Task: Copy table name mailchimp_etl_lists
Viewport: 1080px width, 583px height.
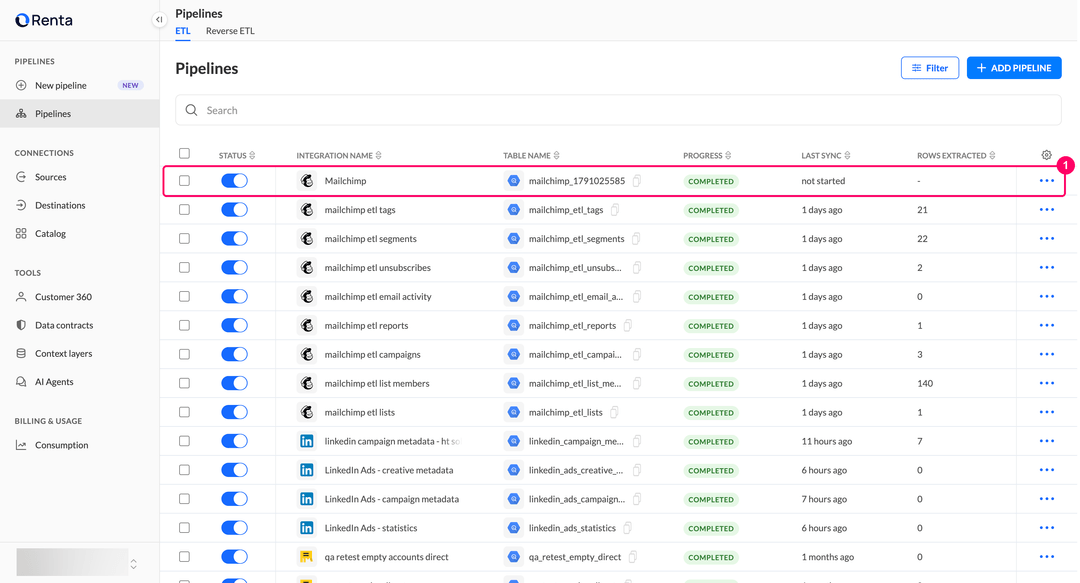Action: click(x=614, y=412)
